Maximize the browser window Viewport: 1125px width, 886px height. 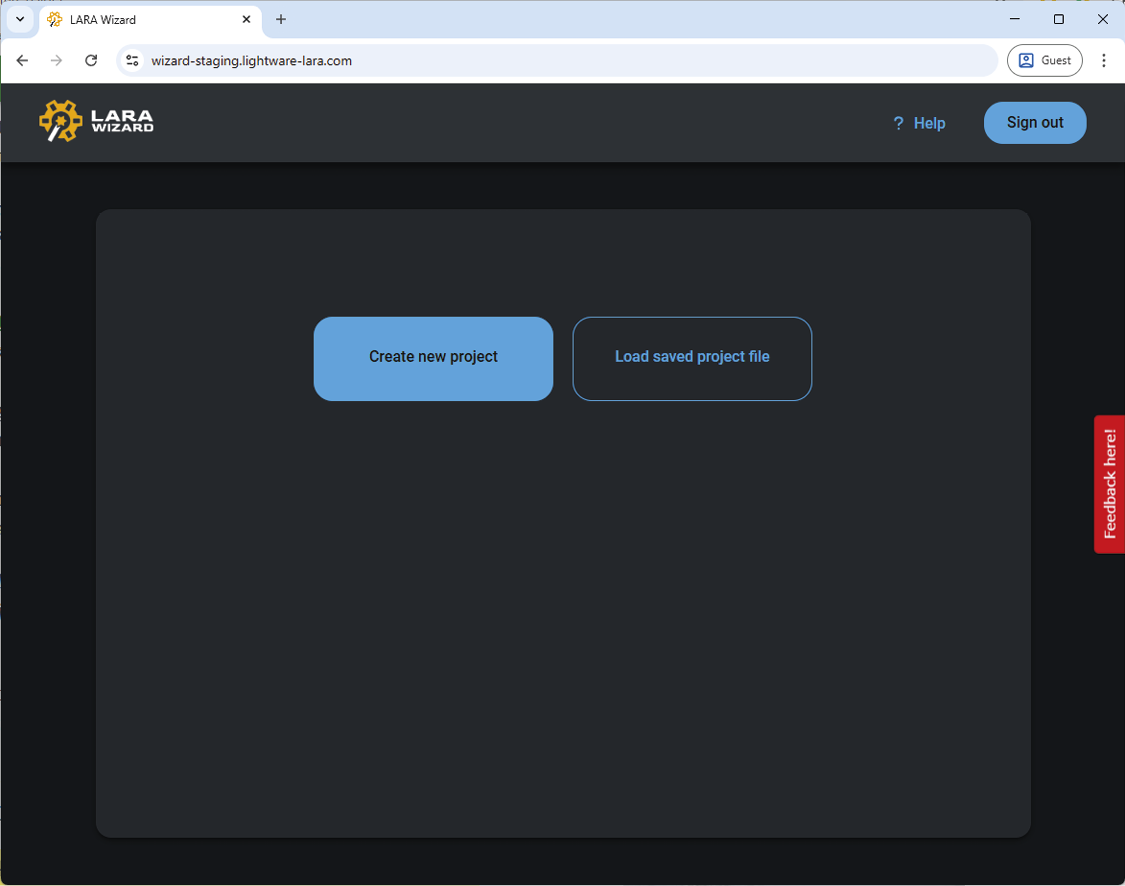tap(1059, 19)
